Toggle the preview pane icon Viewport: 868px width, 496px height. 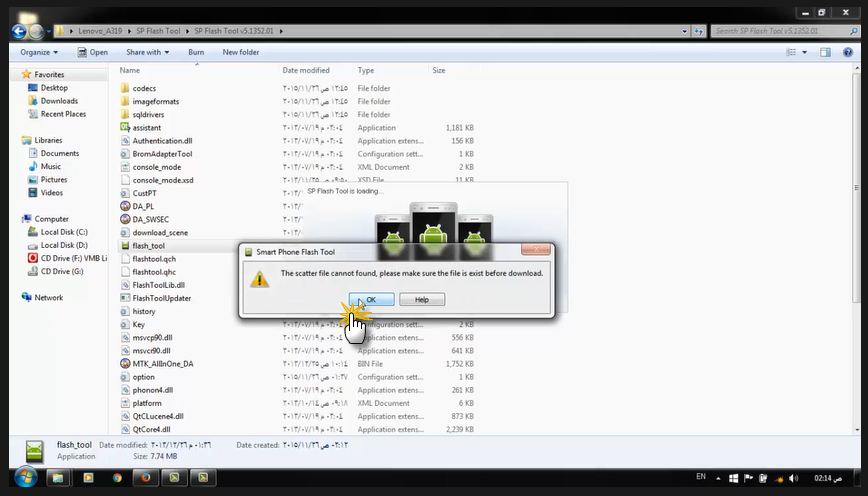click(825, 52)
